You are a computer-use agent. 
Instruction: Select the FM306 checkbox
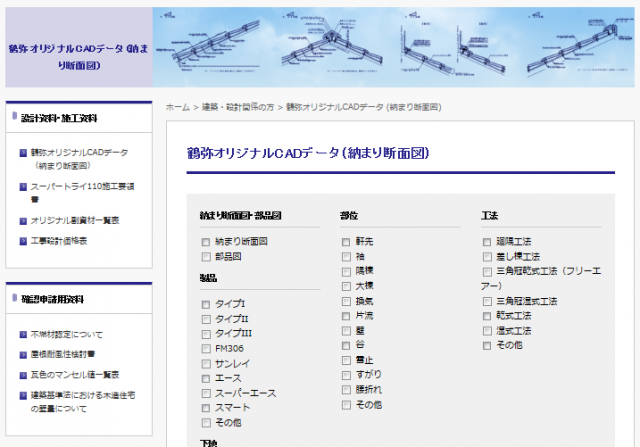(206, 349)
